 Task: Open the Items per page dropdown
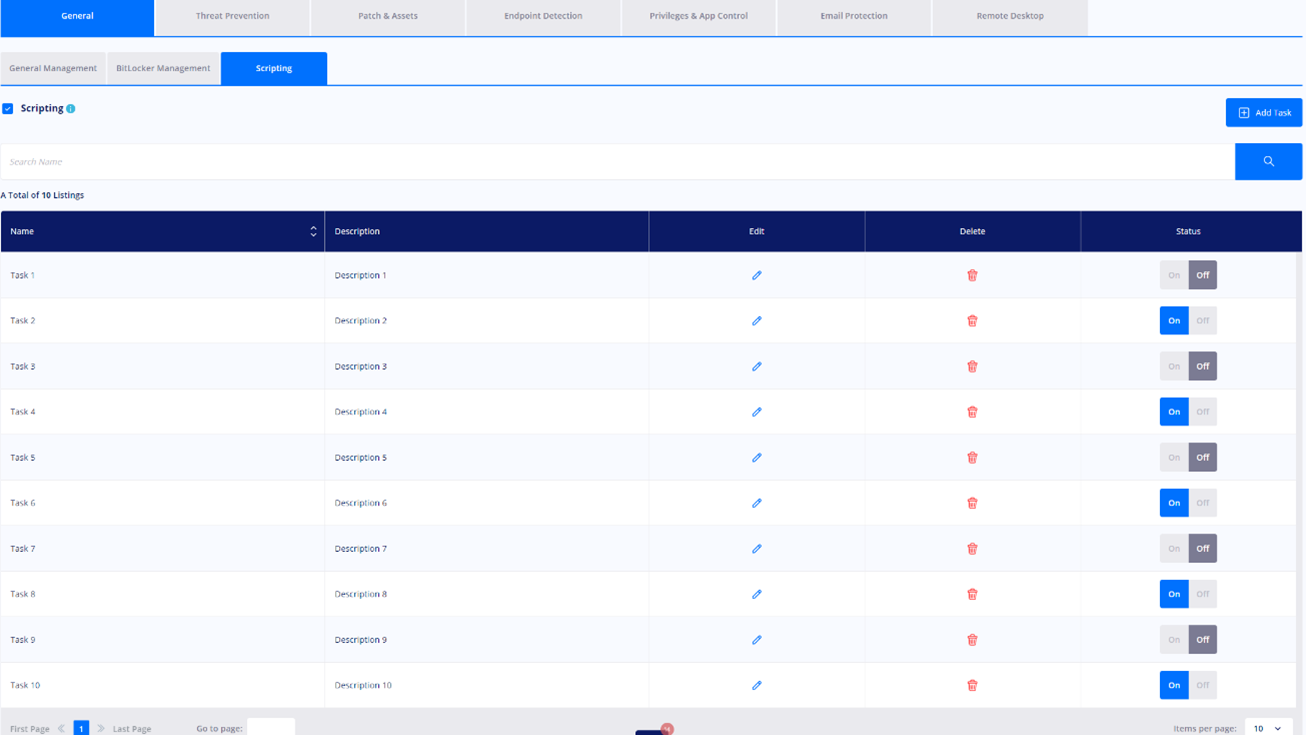pos(1268,727)
